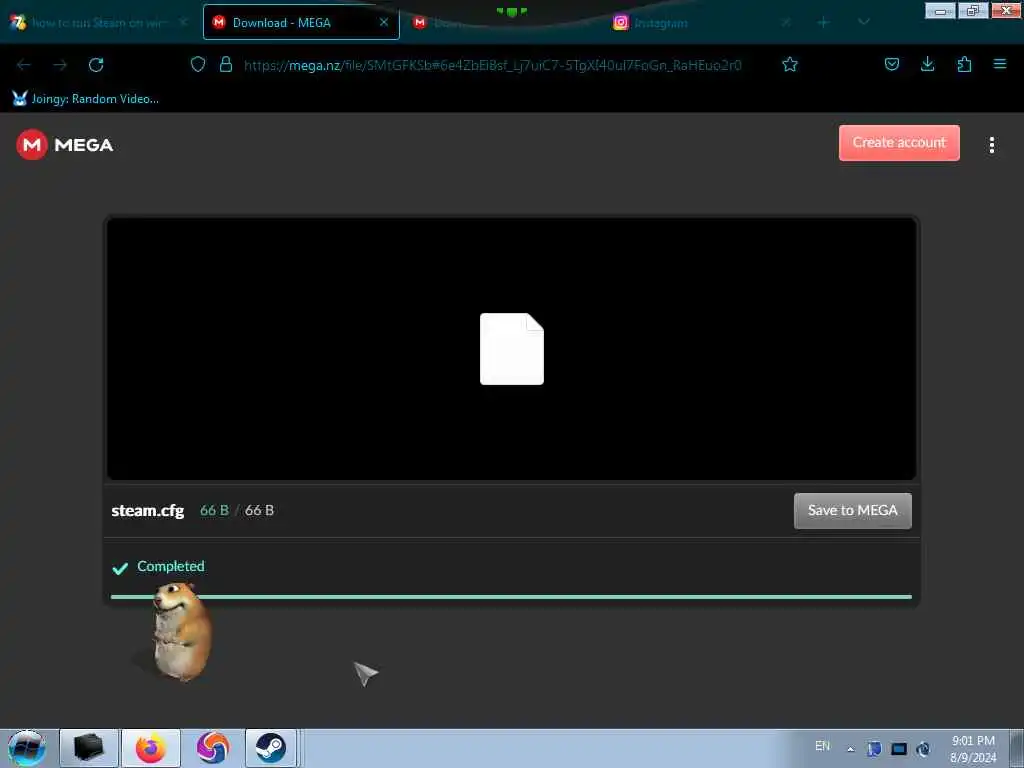Open the black folder taskbar icon
The image size is (1024, 768).
coord(89,748)
